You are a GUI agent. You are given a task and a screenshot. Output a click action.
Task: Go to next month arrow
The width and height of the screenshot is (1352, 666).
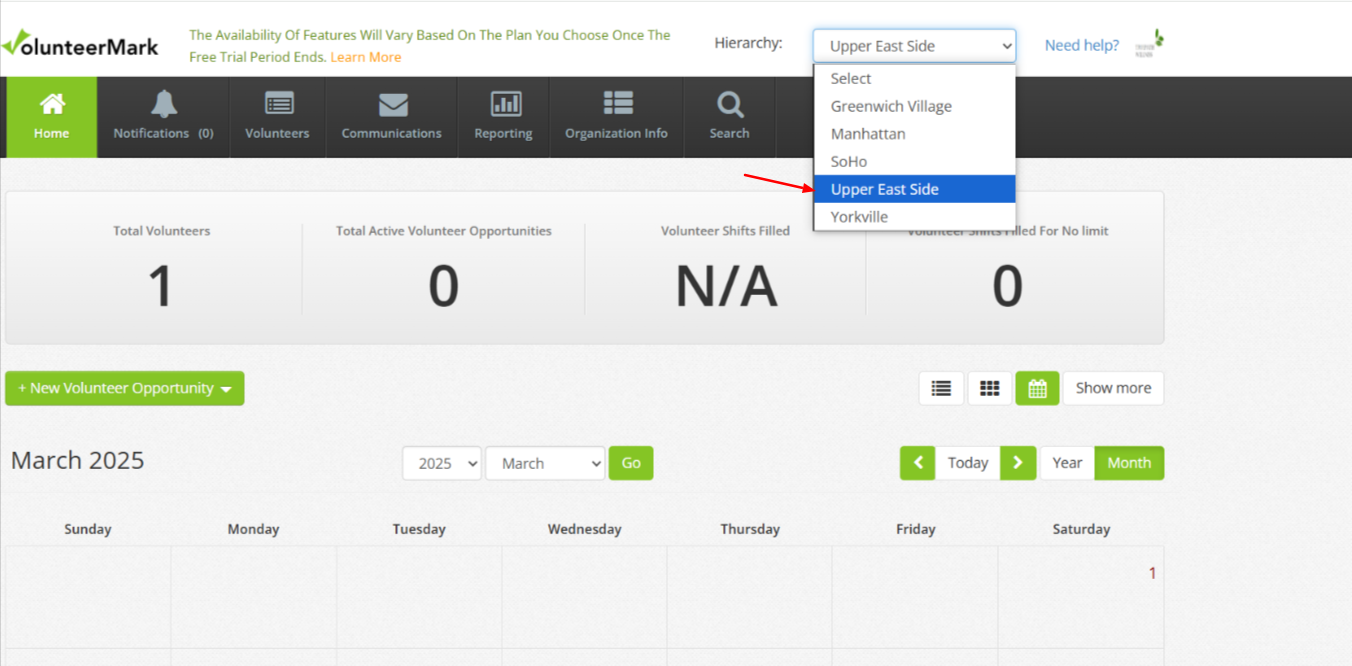(1018, 463)
